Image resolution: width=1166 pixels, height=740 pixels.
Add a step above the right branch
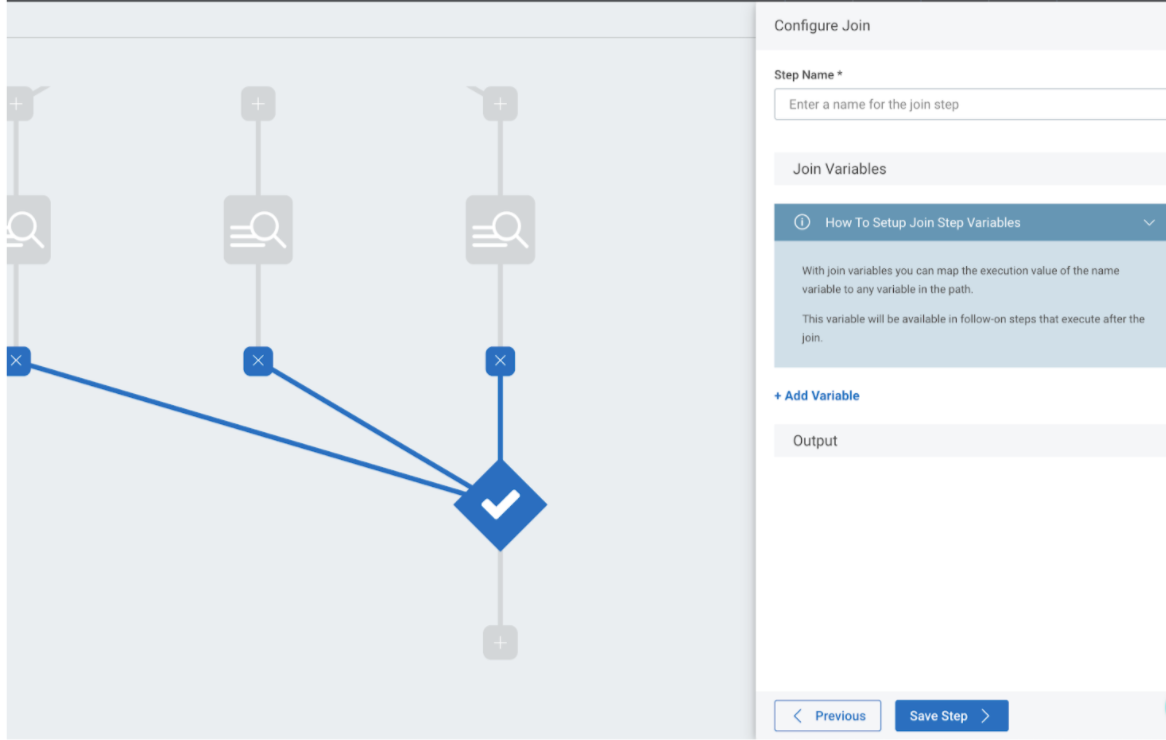point(500,104)
